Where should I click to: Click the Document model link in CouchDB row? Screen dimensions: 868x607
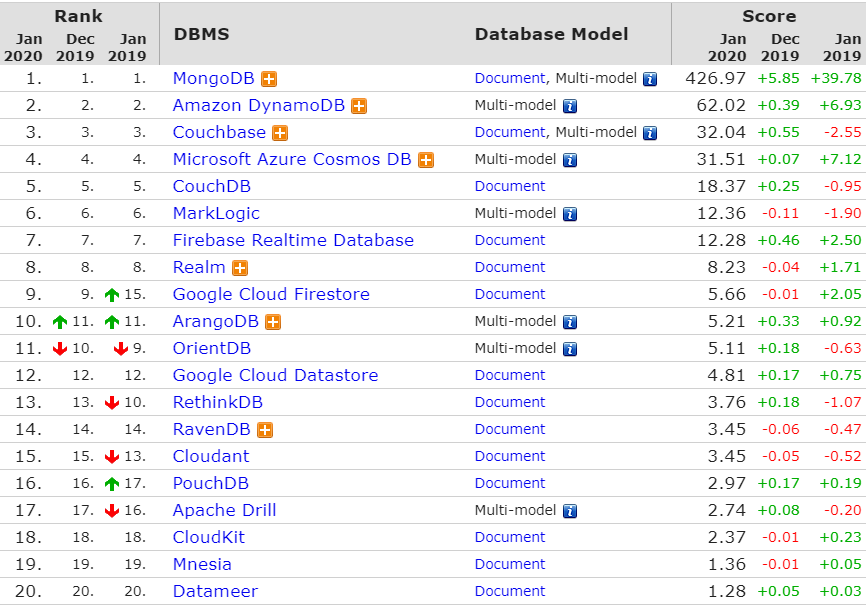510,186
